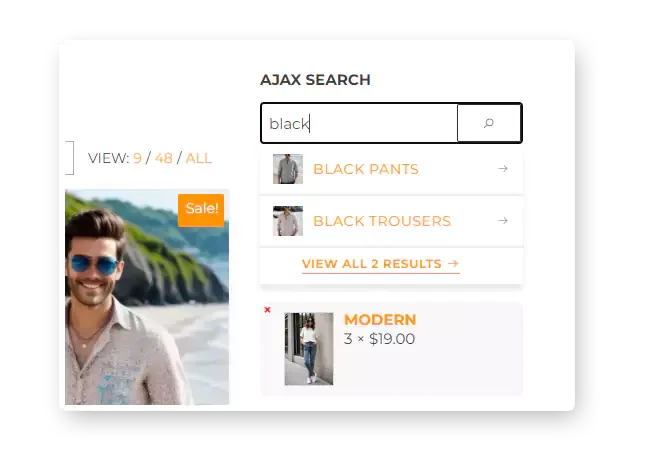Click the arrow beside Black Trousers
This screenshot has height=450, width=650.
(503, 220)
